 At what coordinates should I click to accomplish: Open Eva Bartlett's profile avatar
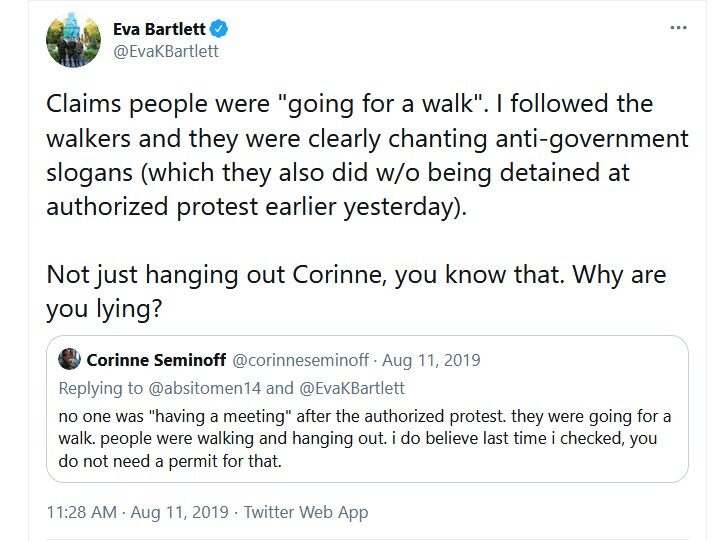click(x=73, y=40)
